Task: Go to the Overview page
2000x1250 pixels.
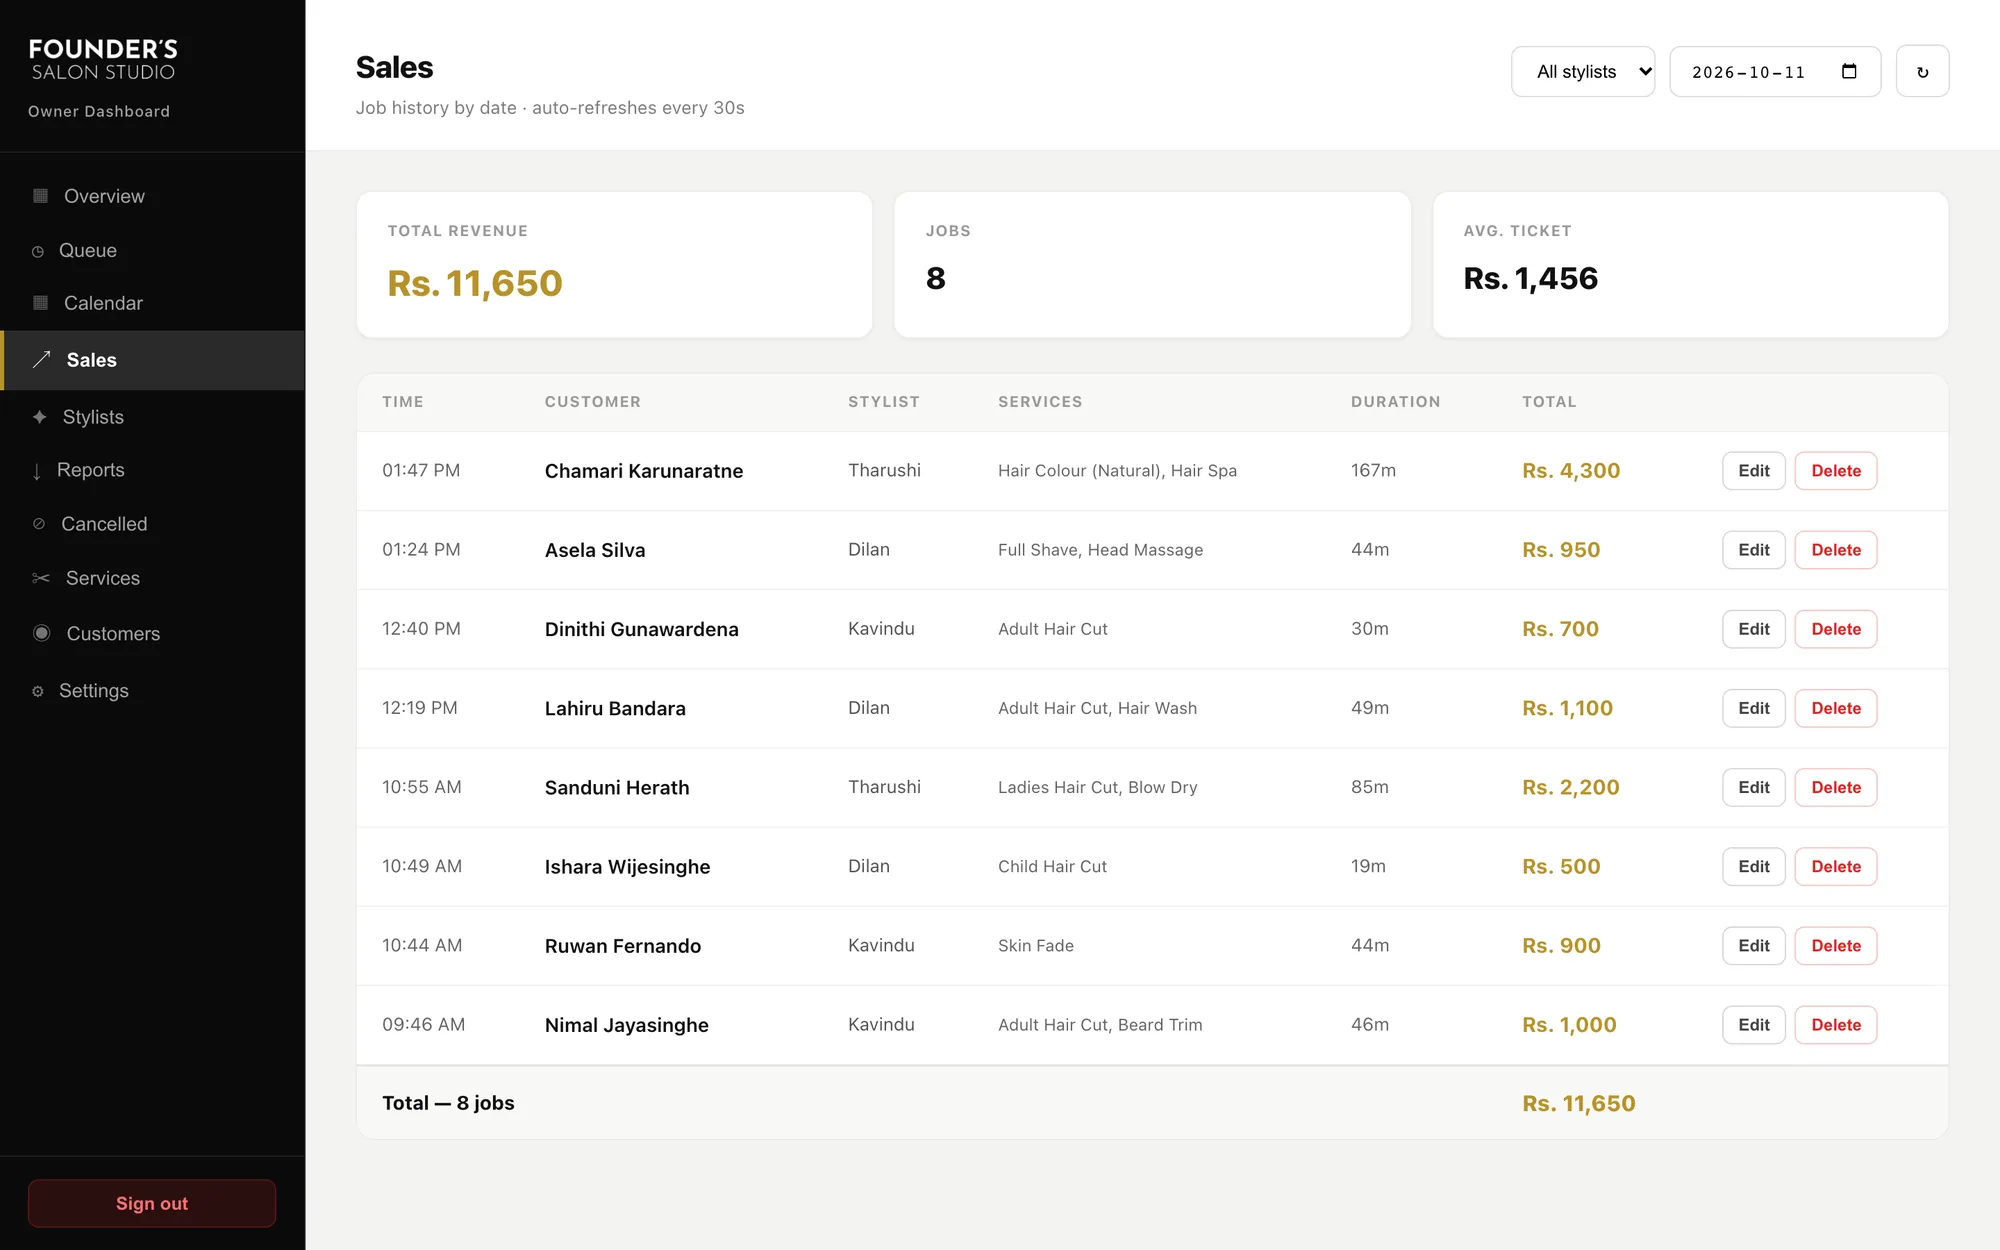Action: pos(152,196)
